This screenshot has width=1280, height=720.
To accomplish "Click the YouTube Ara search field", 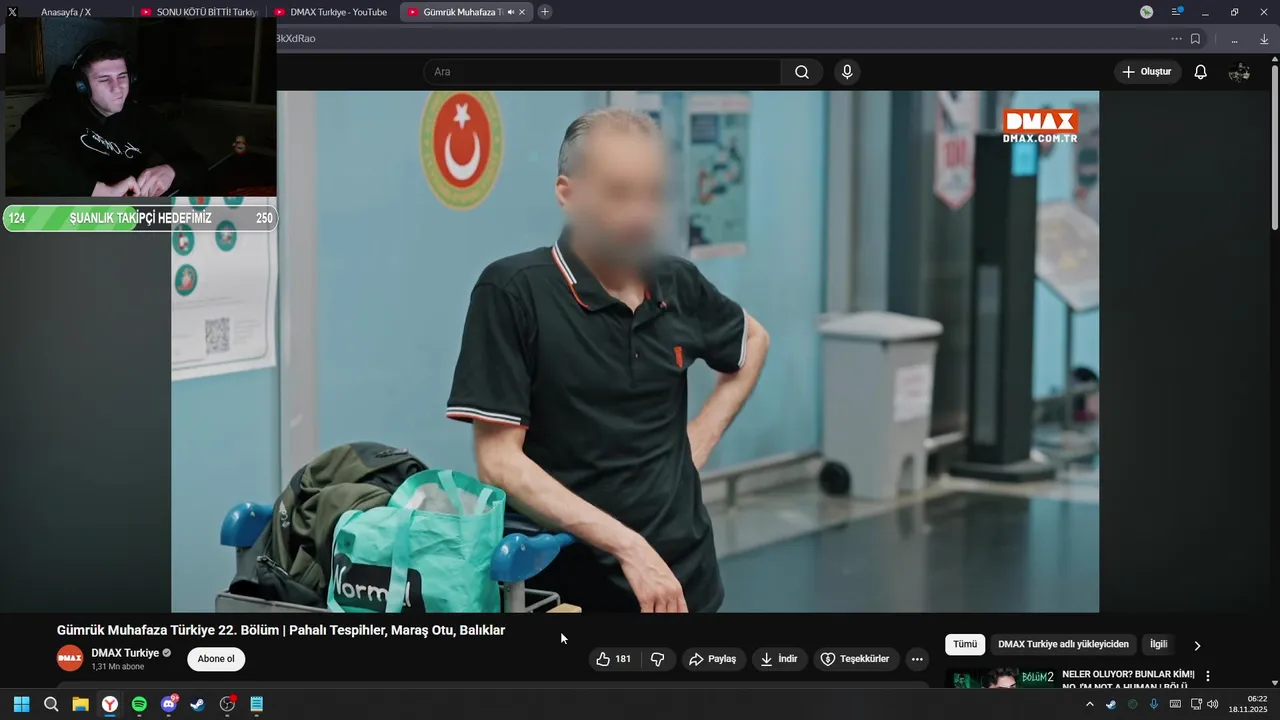I will 602,72.
